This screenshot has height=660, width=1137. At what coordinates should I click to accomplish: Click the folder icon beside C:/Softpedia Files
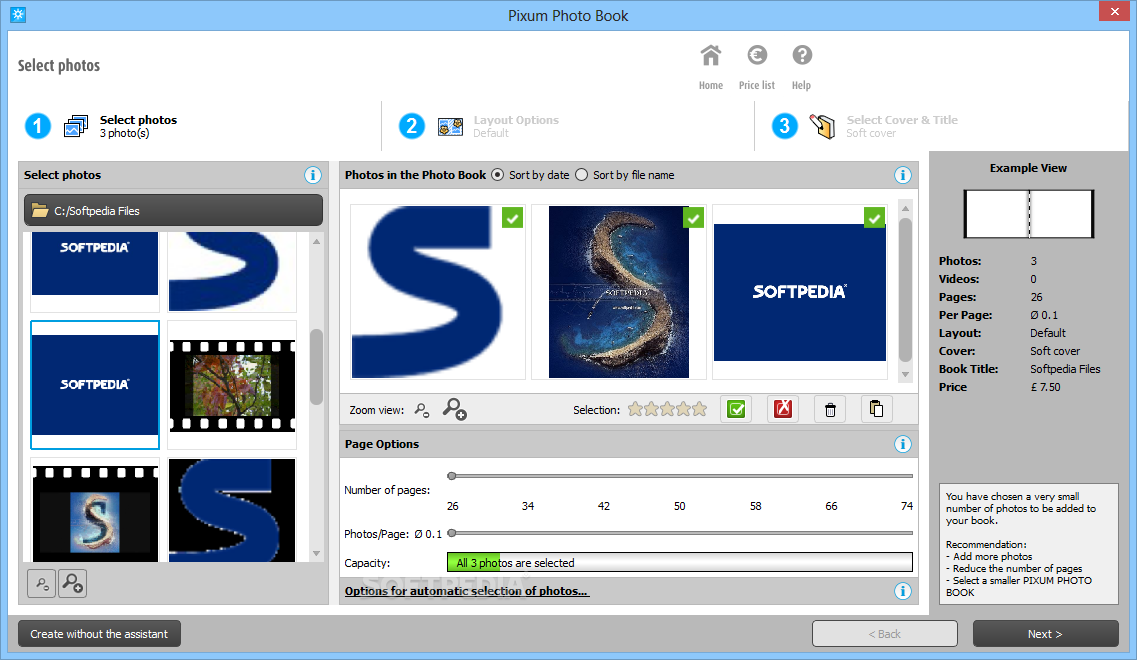click(x=40, y=211)
